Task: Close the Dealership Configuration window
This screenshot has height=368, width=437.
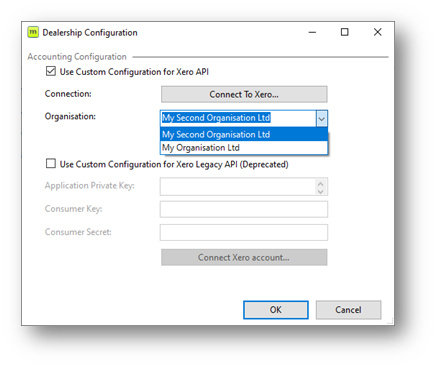Action: (x=377, y=32)
